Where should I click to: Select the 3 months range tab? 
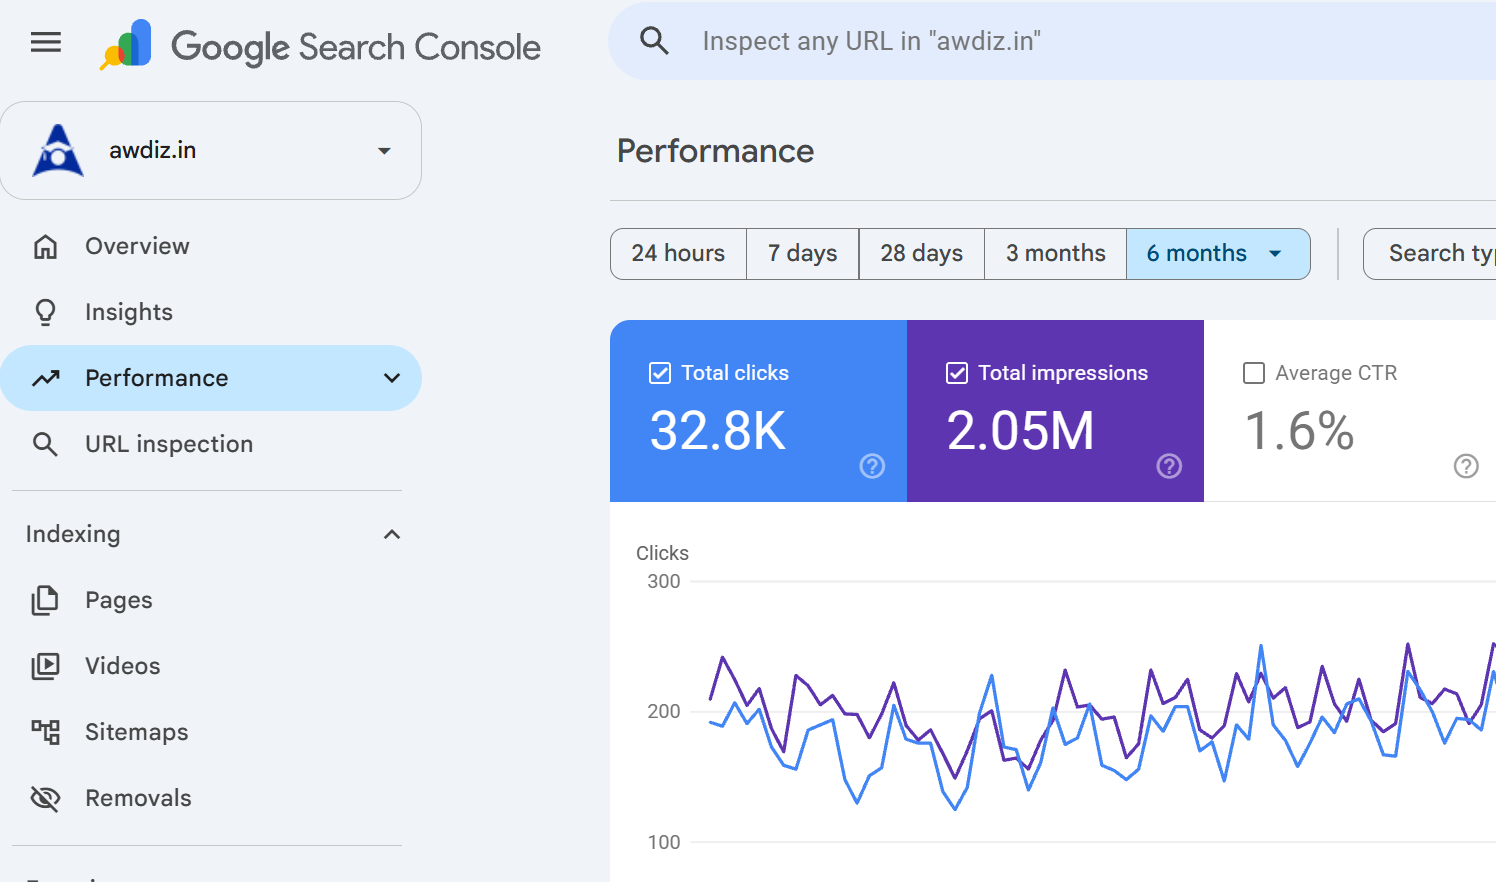coord(1056,254)
